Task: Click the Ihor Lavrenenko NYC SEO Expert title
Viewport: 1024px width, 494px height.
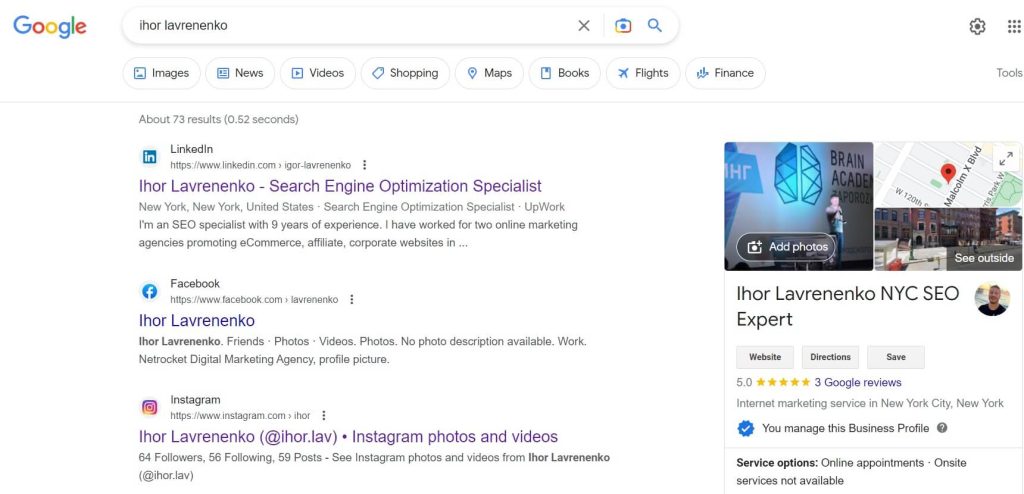Action: (848, 306)
